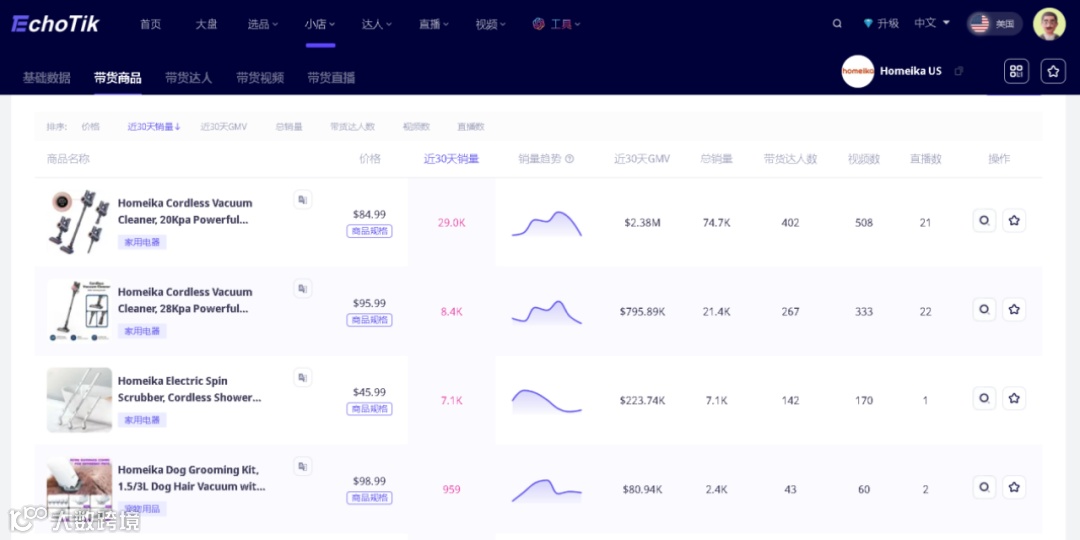The height and width of the screenshot is (540, 1080).
Task: Open Homeika Cordless Vacuum 20Kpa product link
Action: click(185, 211)
